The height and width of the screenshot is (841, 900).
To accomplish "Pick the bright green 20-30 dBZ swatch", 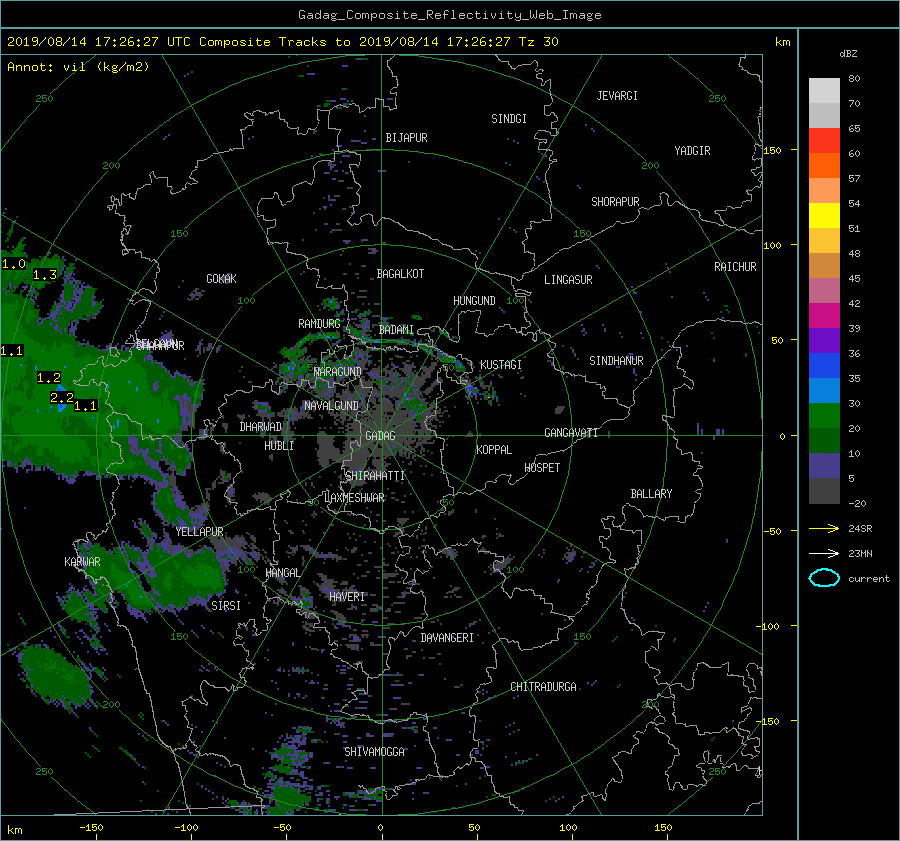I will (824, 415).
